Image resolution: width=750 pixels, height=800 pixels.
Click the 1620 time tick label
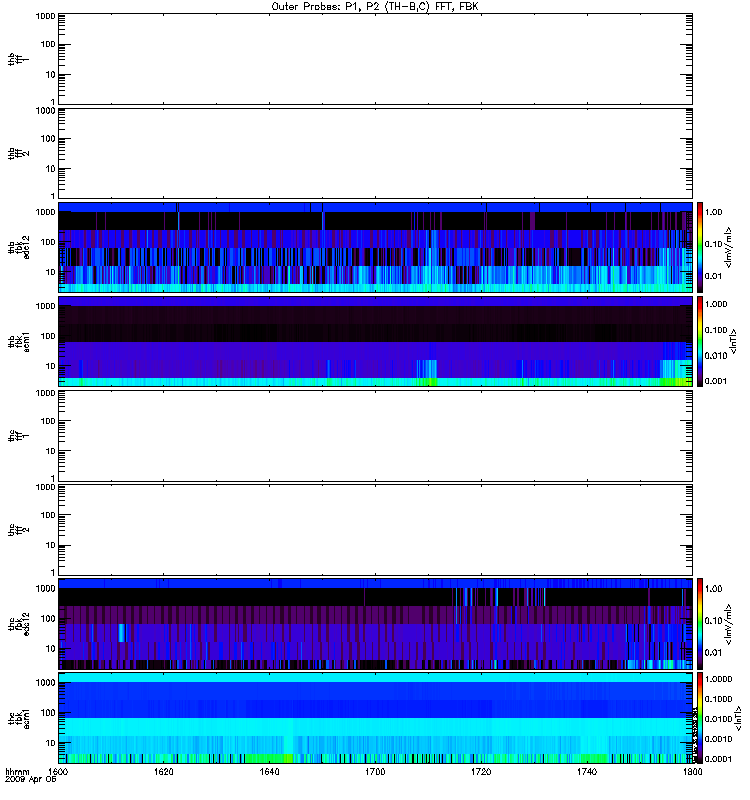point(163,772)
